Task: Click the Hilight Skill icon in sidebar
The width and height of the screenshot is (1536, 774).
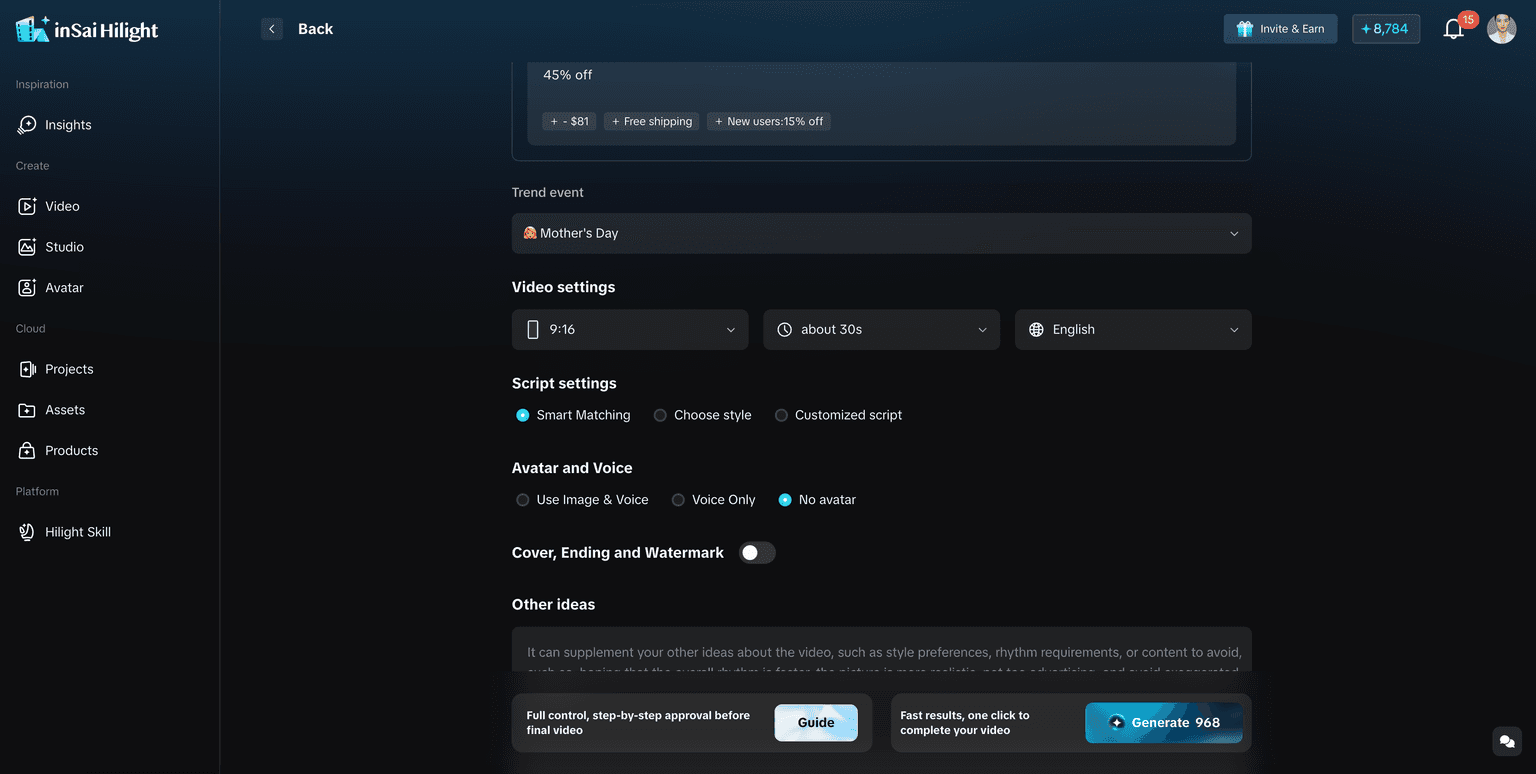Action: 27,532
